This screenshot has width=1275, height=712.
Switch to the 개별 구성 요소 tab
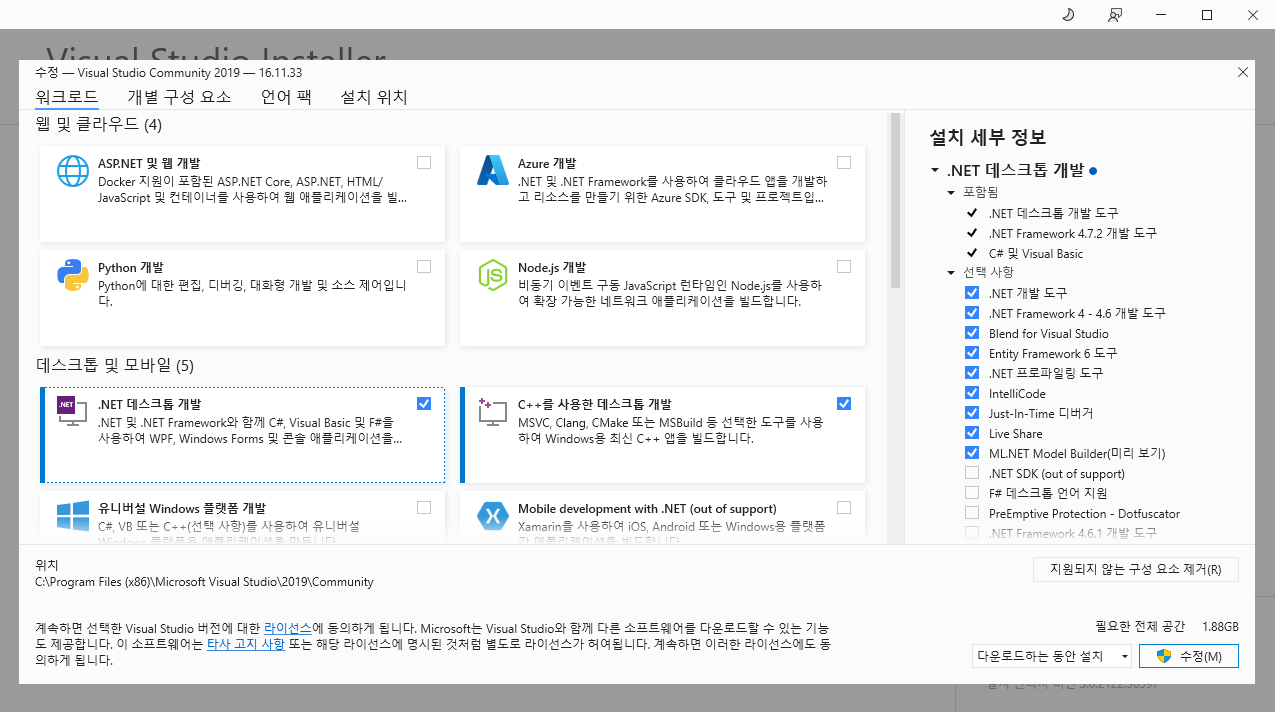click(179, 97)
